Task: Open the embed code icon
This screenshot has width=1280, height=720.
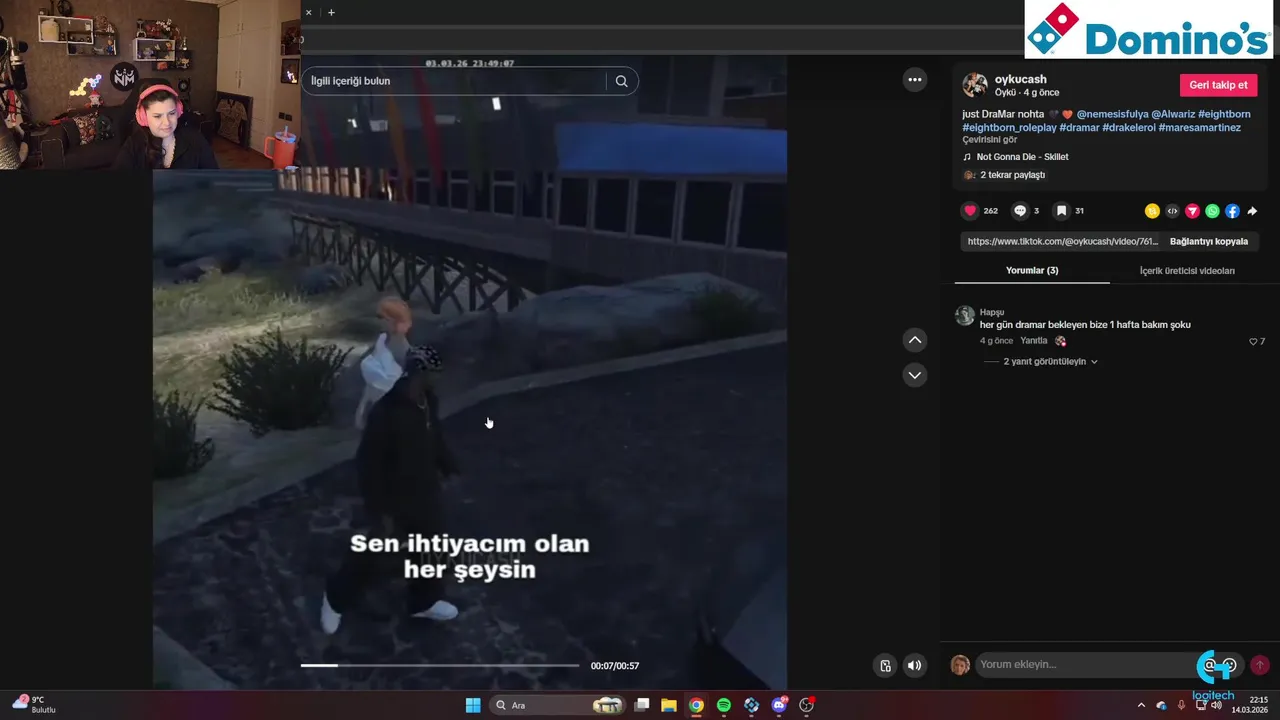Action: (x=1172, y=211)
